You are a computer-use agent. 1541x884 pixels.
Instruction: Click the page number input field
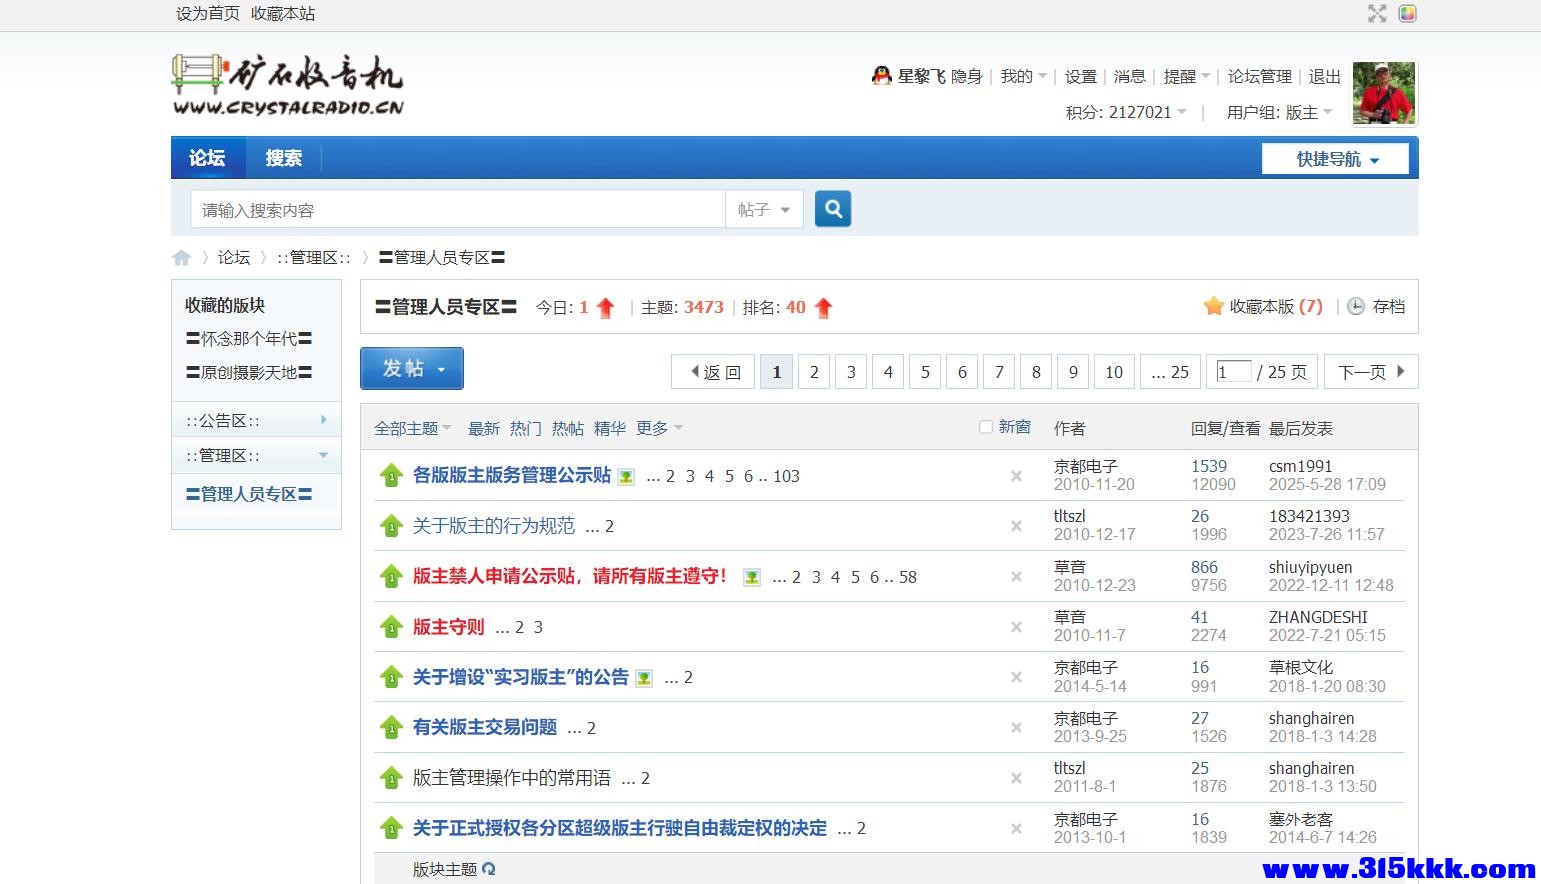1233,371
